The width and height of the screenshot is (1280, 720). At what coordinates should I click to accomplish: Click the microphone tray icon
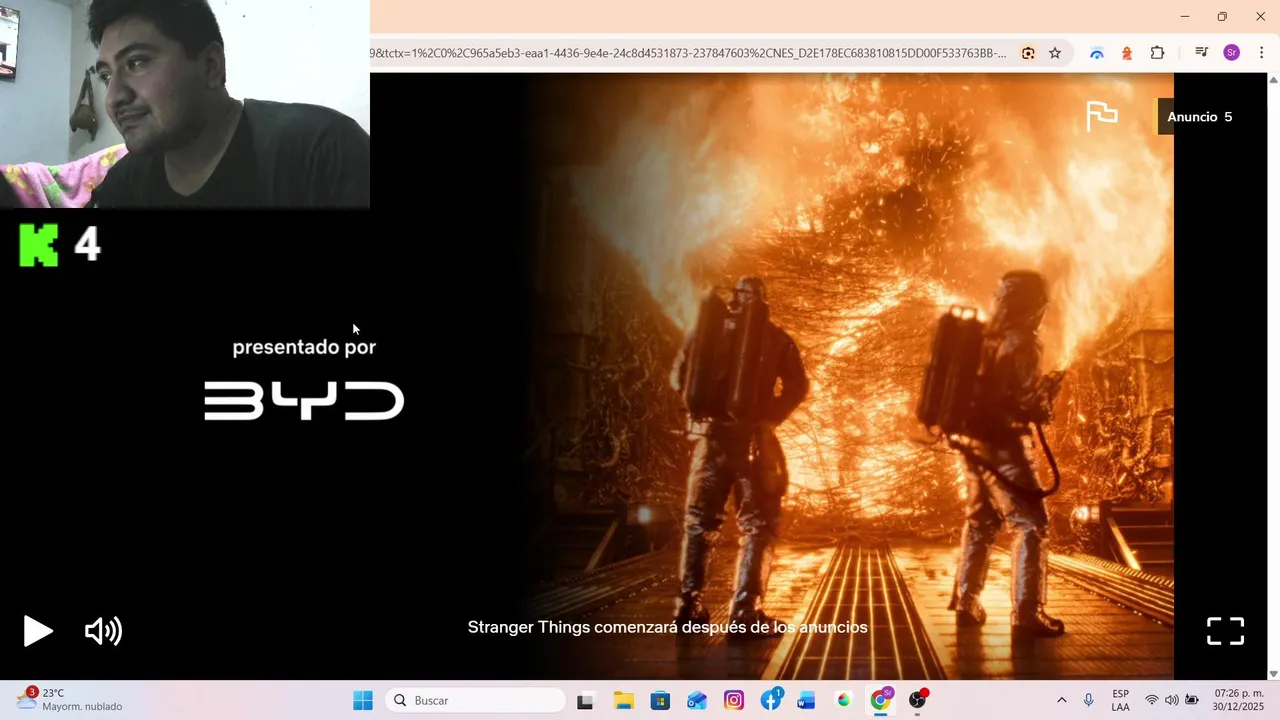coord(1089,700)
